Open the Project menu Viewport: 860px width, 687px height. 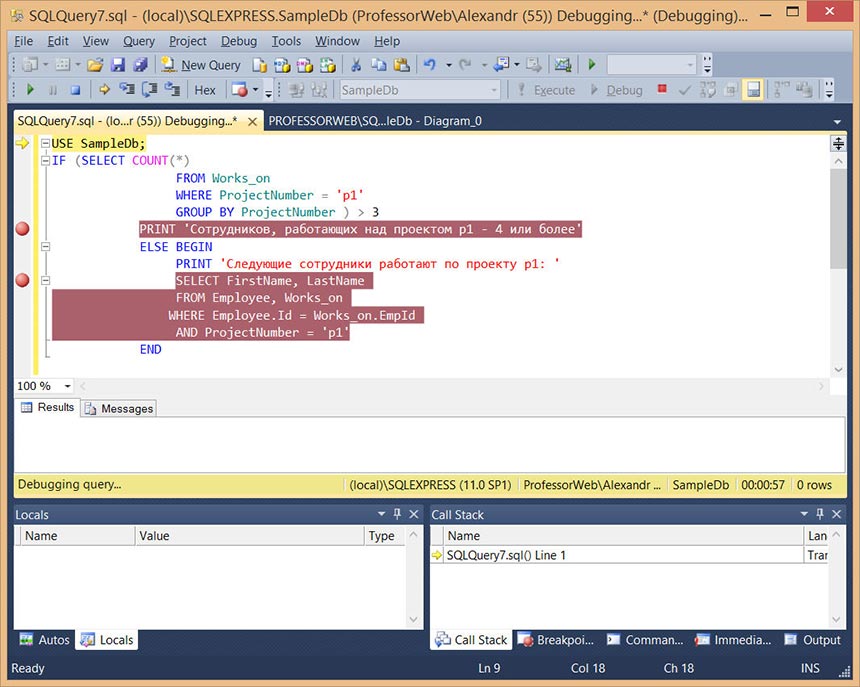pos(188,41)
